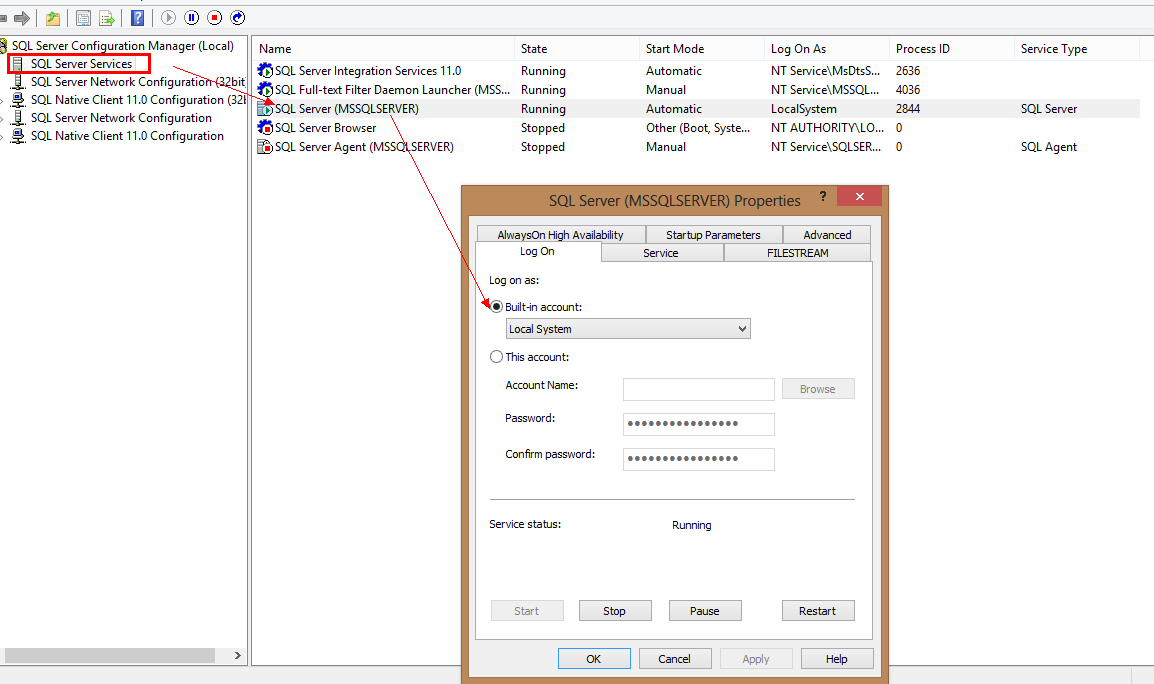Click the SQL Server Services tree icon
The width and height of the screenshot is (1154, 684).
tap(18, 64)
